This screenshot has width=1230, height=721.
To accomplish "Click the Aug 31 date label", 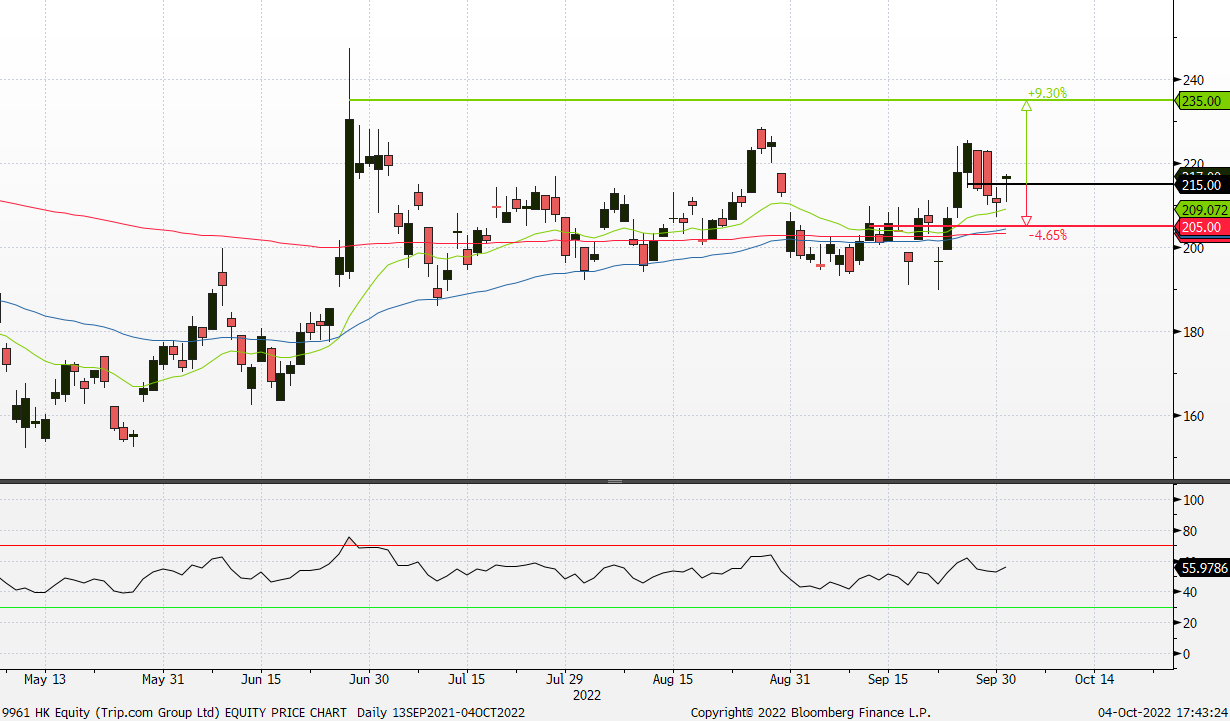I will tap(790, 680).
